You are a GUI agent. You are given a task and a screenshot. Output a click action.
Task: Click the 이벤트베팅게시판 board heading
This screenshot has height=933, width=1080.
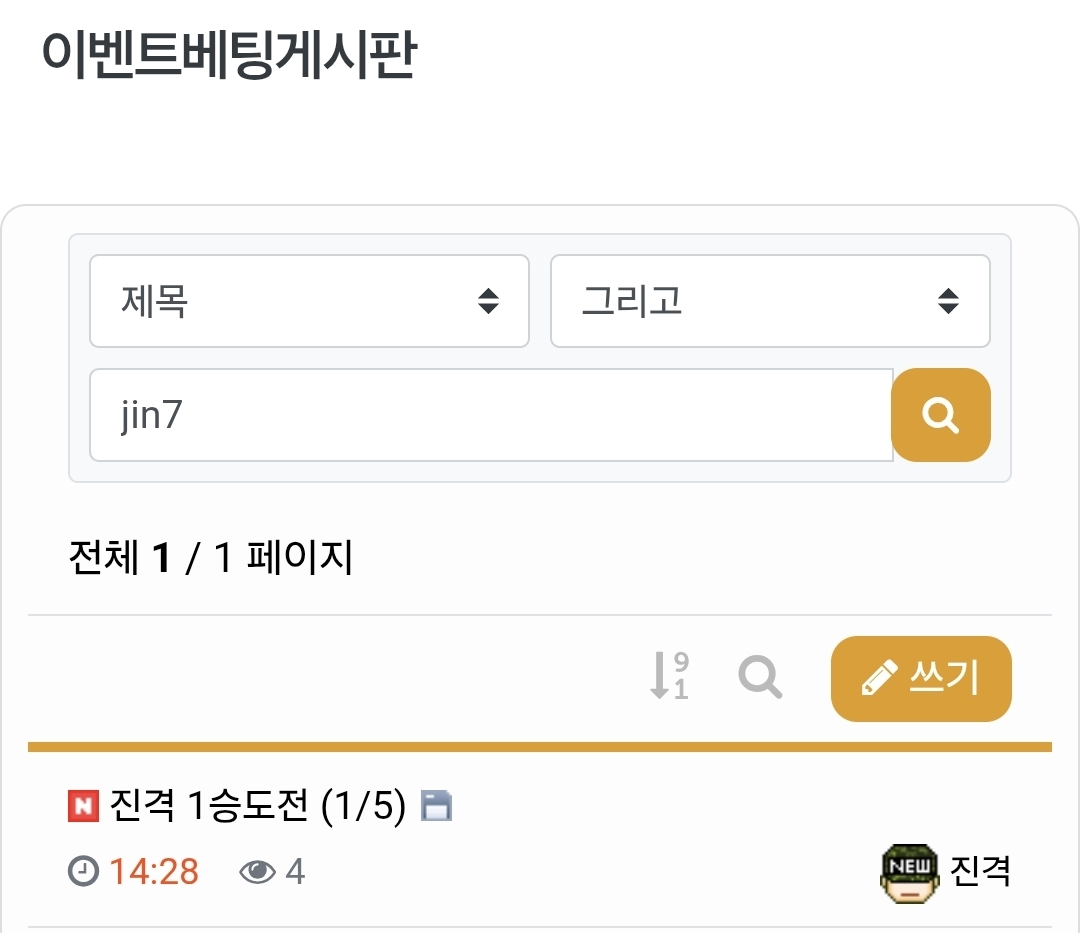(x=229, y=57)
